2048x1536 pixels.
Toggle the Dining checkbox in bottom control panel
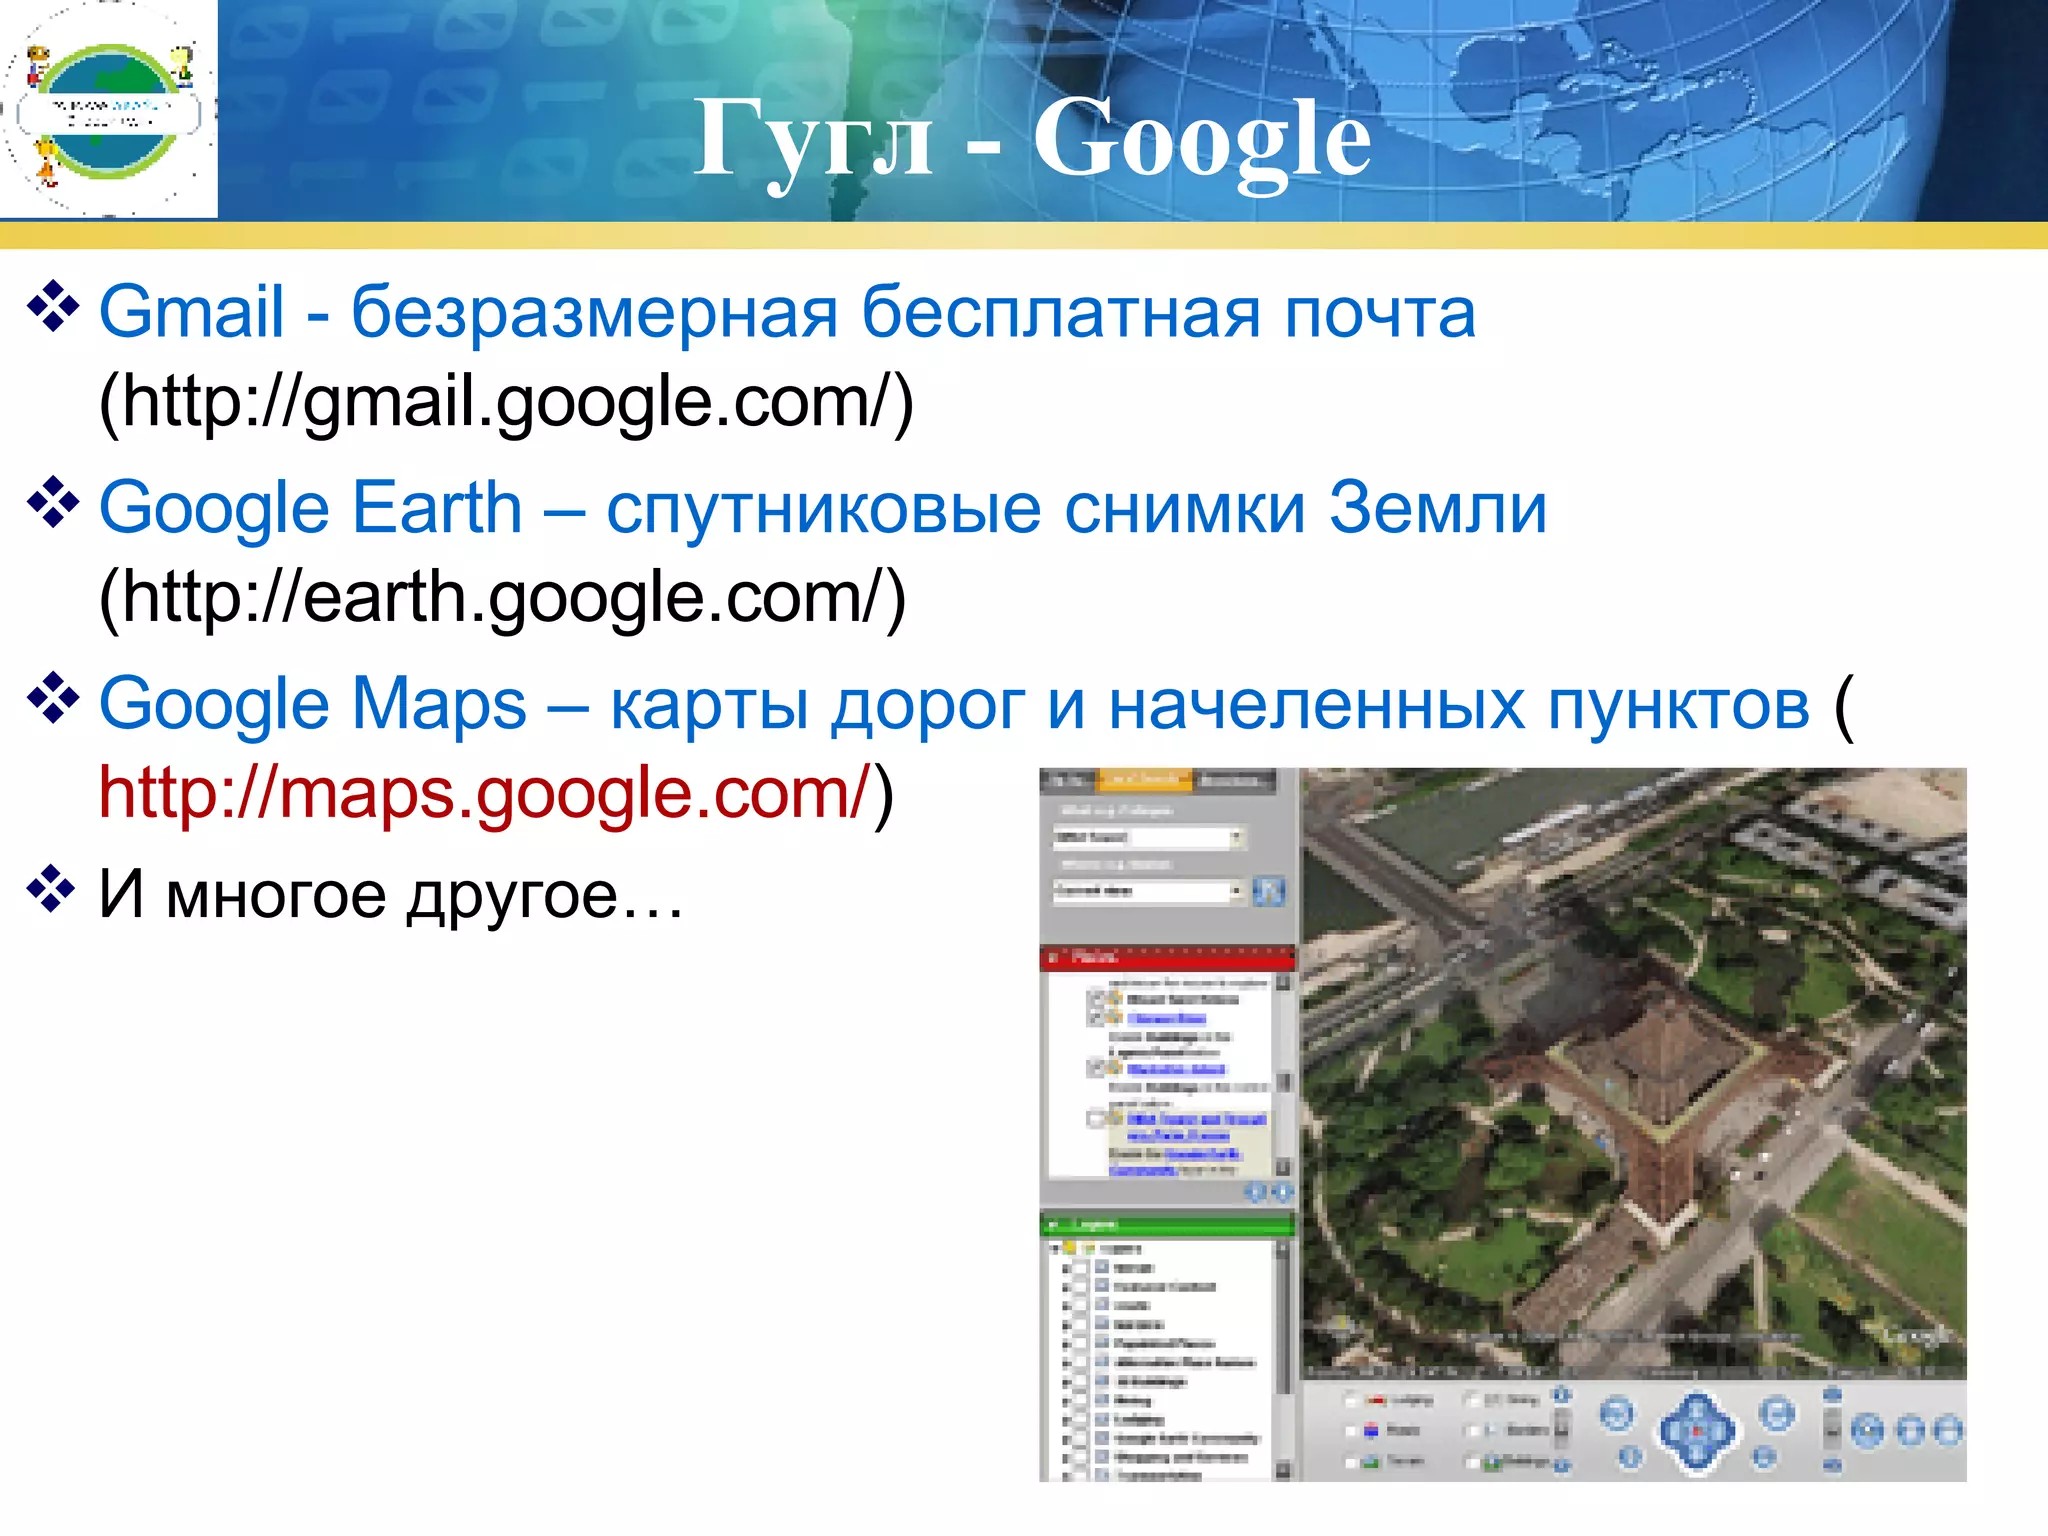pyautogui.click(x=1473, y=1401)
